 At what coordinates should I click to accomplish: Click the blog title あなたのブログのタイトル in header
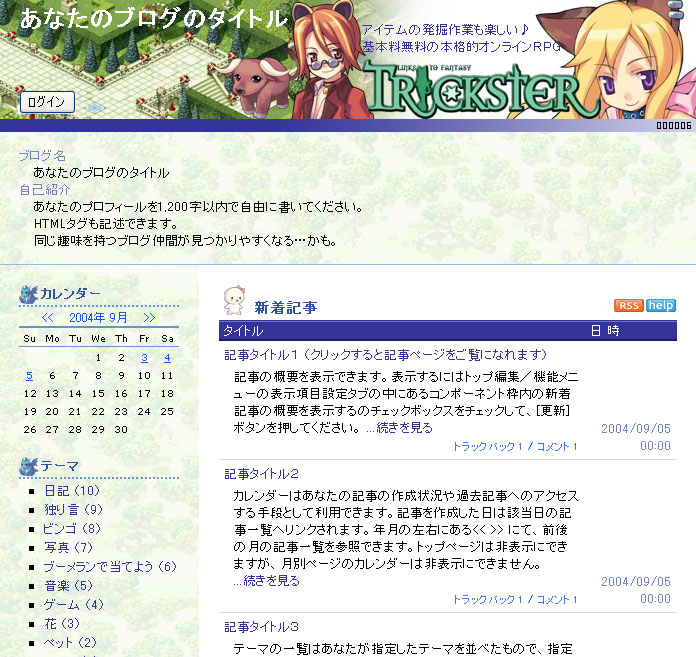[154, 19]
